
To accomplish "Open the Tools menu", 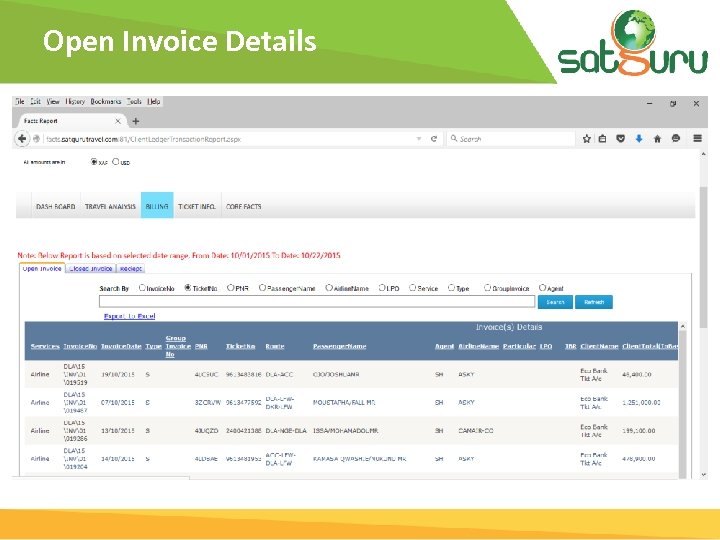I will (x=134, y=101).
